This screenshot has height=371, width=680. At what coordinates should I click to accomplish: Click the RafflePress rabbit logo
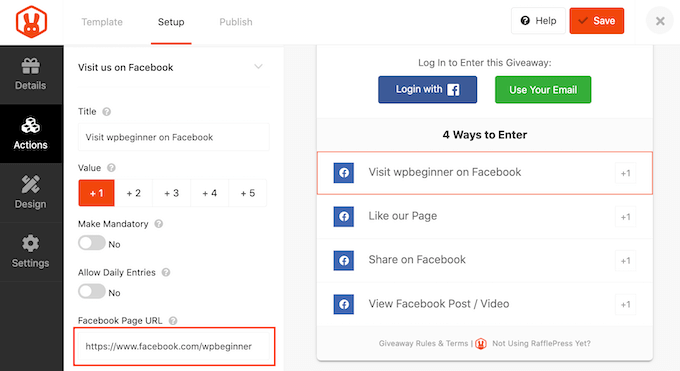tap(31, 22)
